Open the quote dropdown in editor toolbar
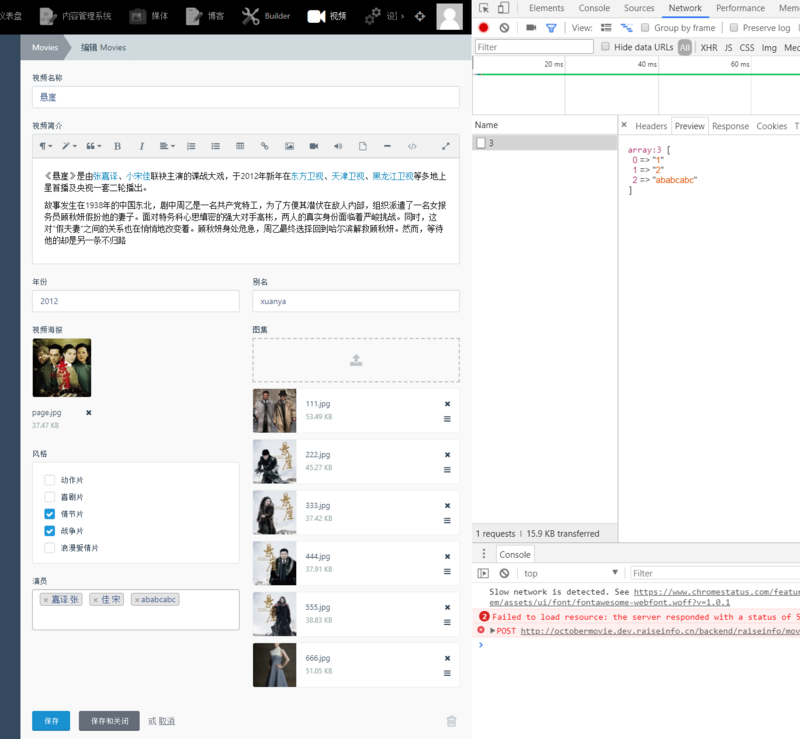The width and height of the screenshot is (800, 739). coord(93,146)
